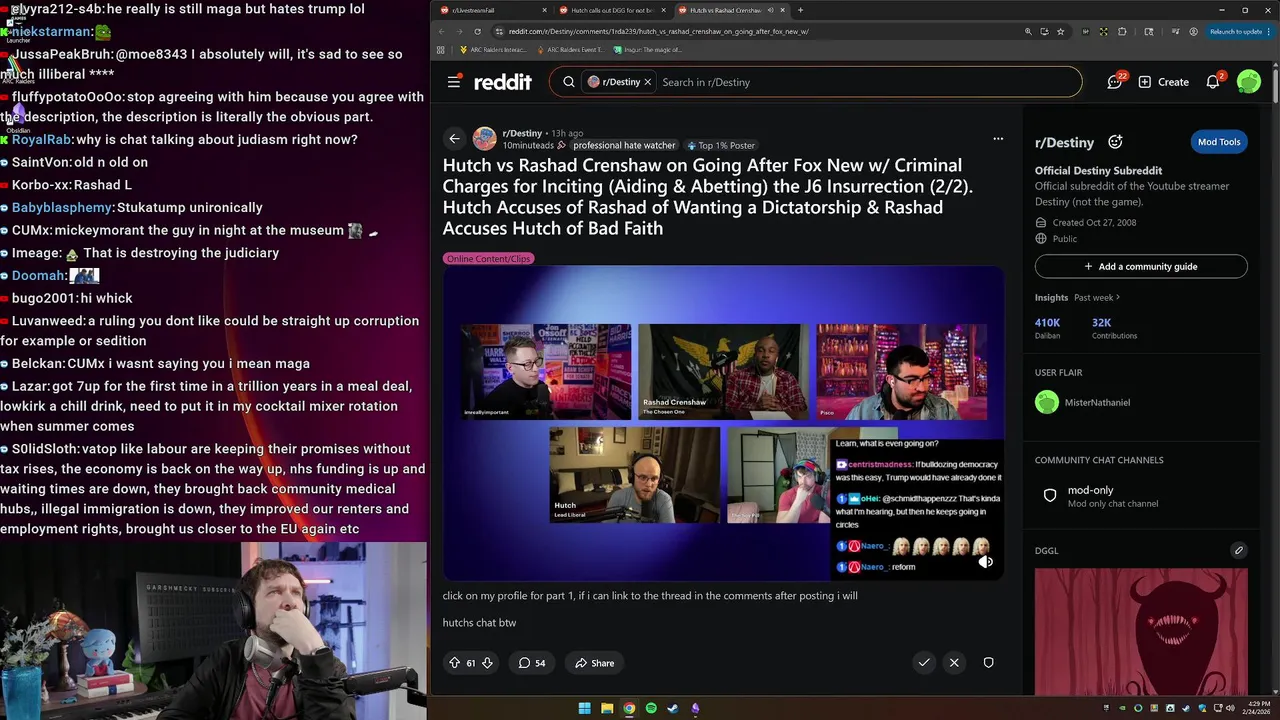Remove the r/Destiny search filter chip
Image resolution: width=1280 pixels, height=720 pixels.
click(647, 82)
